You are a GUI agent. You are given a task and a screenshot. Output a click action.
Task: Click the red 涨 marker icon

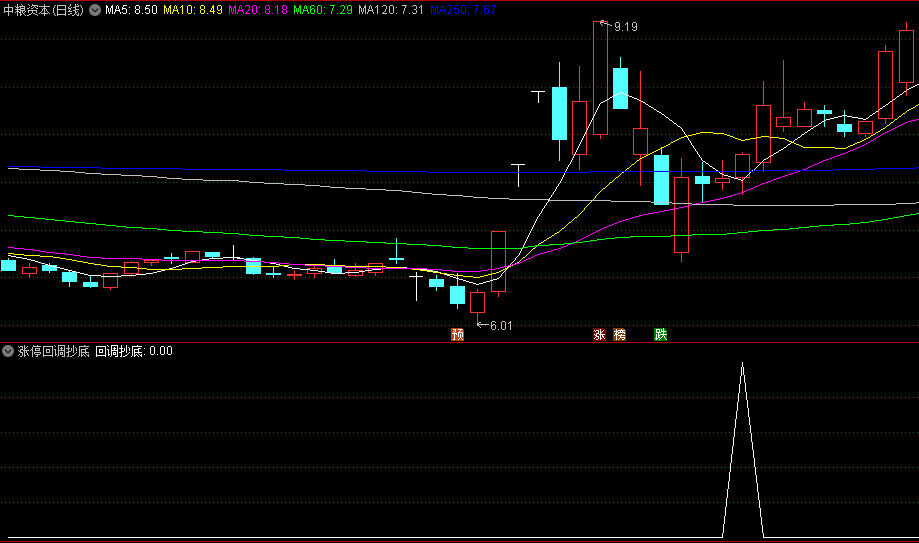(599, 334)
